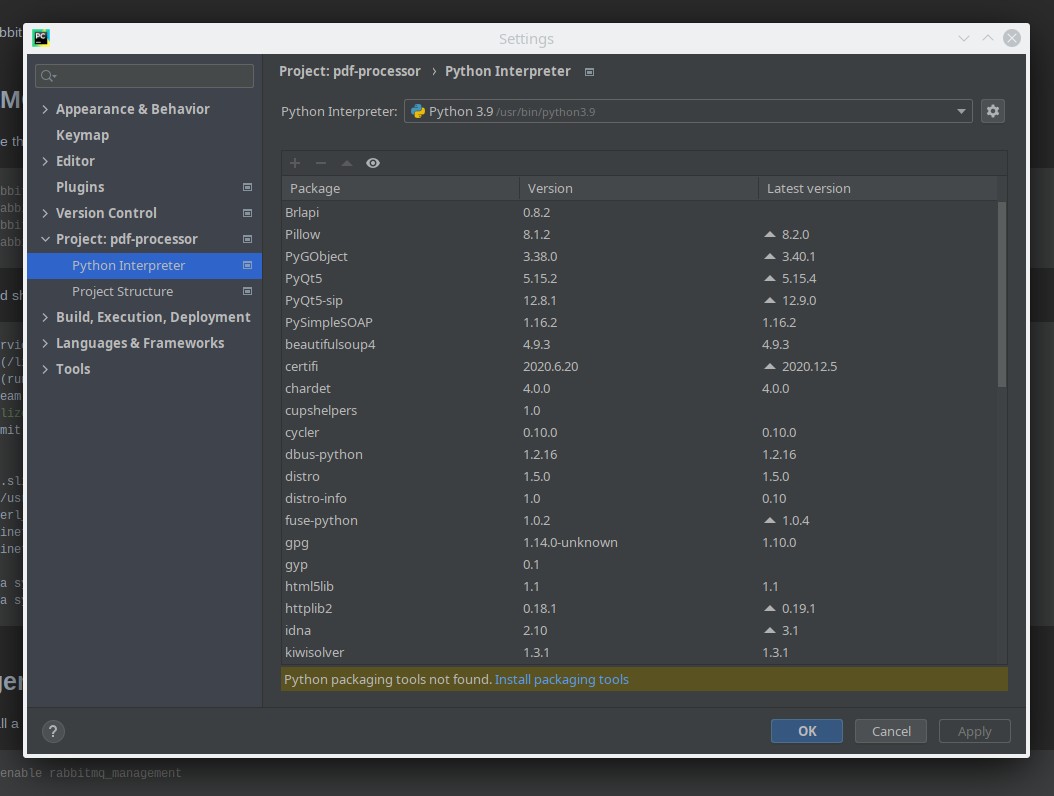This screenshot has height=796, width=1054.
Task: Click the Cancel button
Action: (x=891, y=731)
